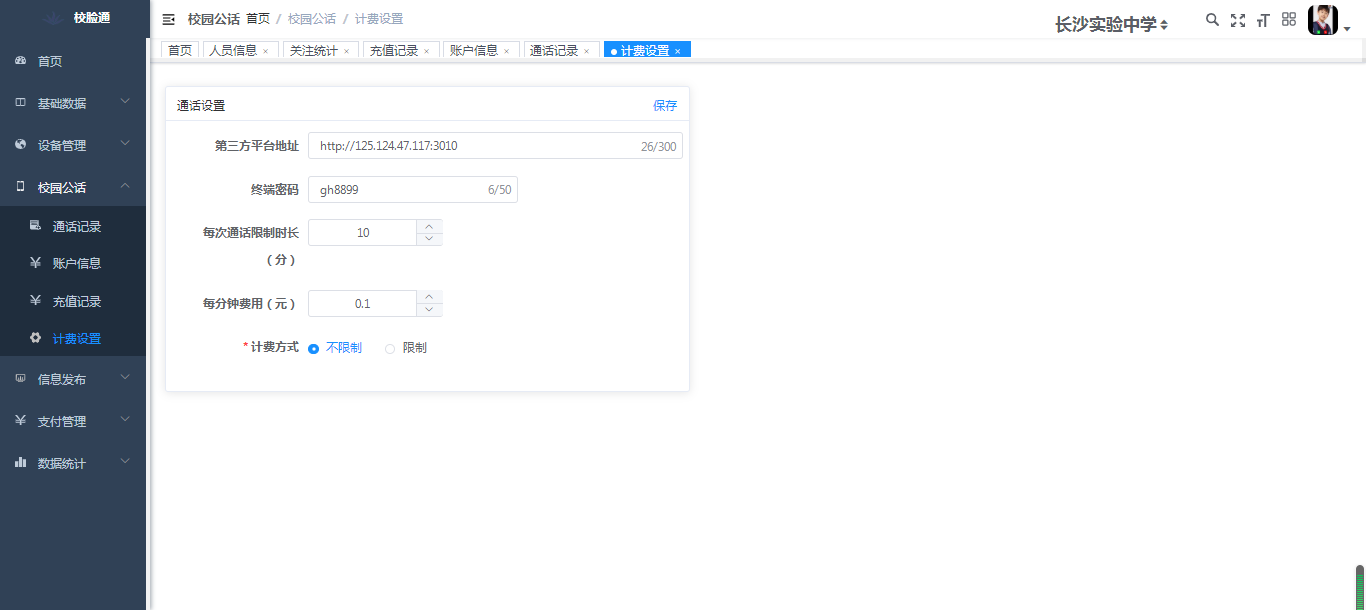Image resolution: width=1366 pixels, height=610 pixels.
Task: Select the 不限制 billing radio option
Action: coord(314,348)
